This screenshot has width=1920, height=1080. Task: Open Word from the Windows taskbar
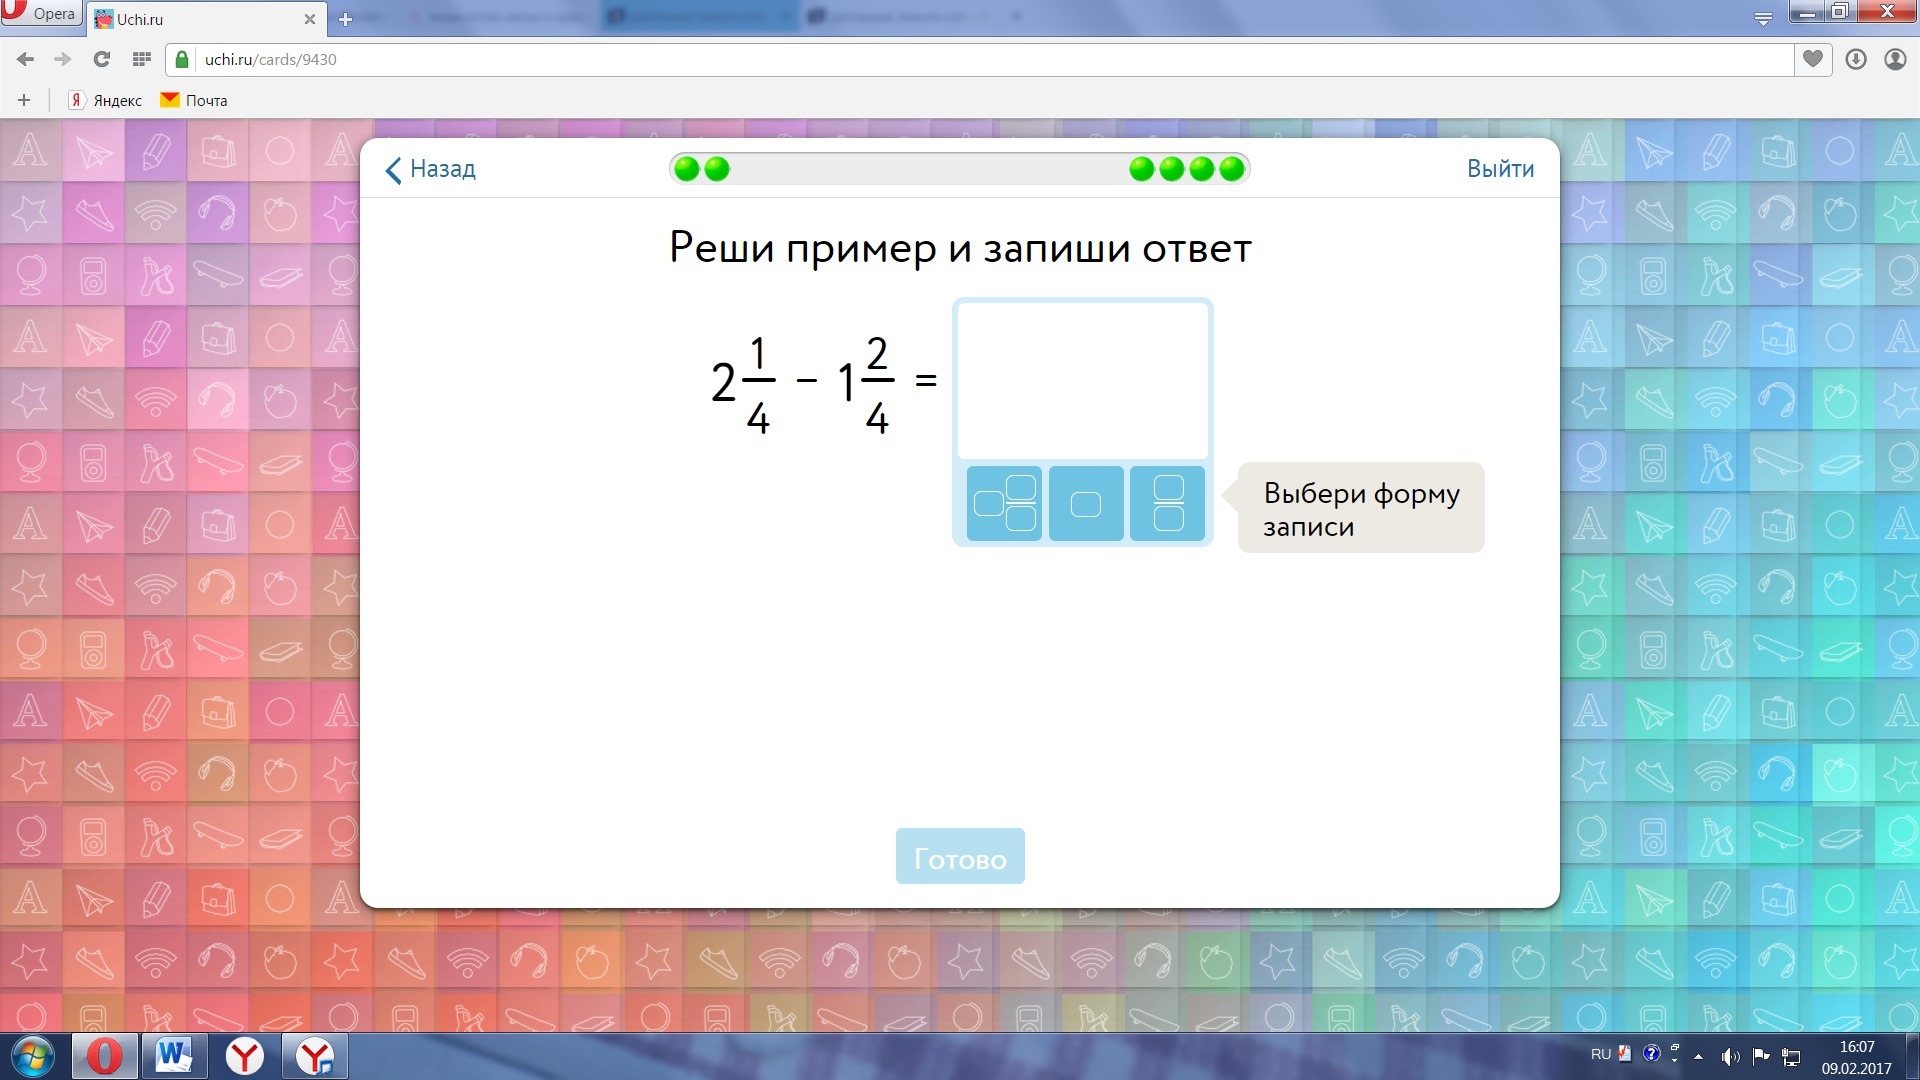[x=174, y=1055]
